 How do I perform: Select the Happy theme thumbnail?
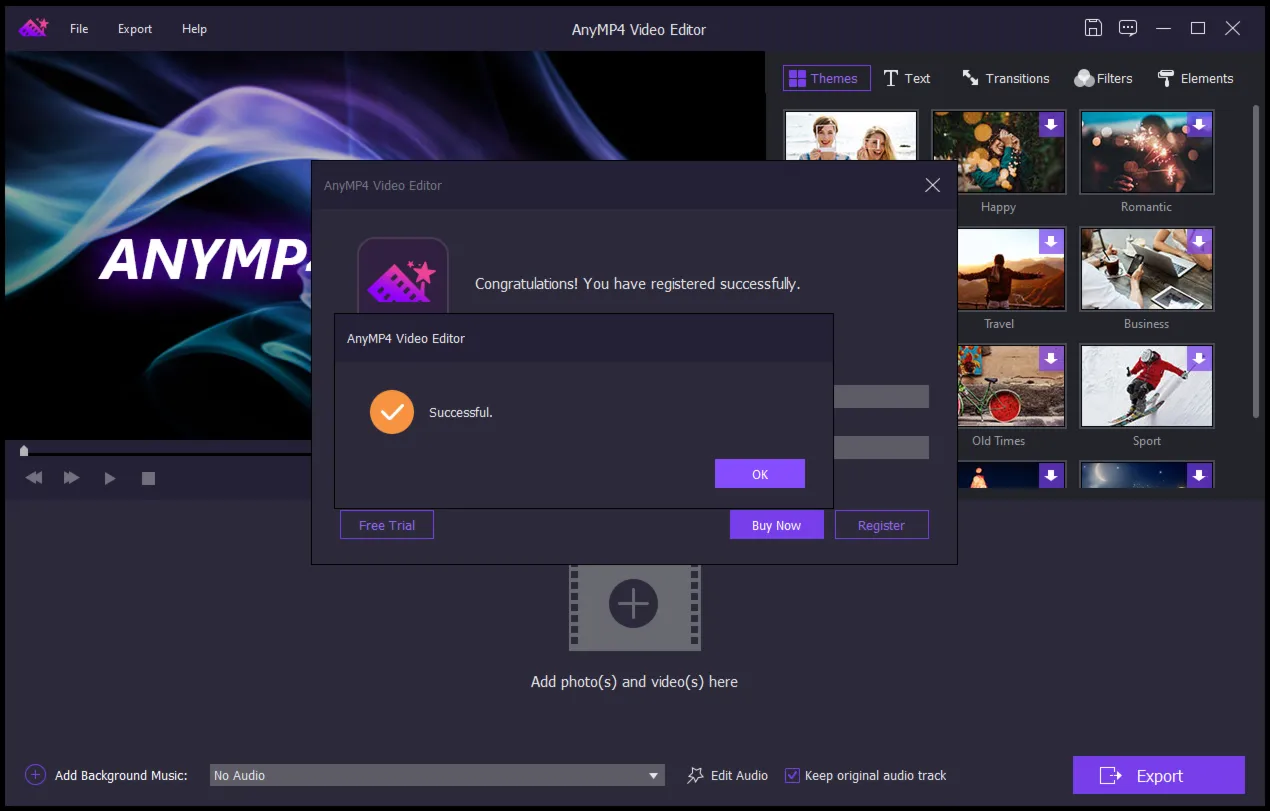pos(998,152)
